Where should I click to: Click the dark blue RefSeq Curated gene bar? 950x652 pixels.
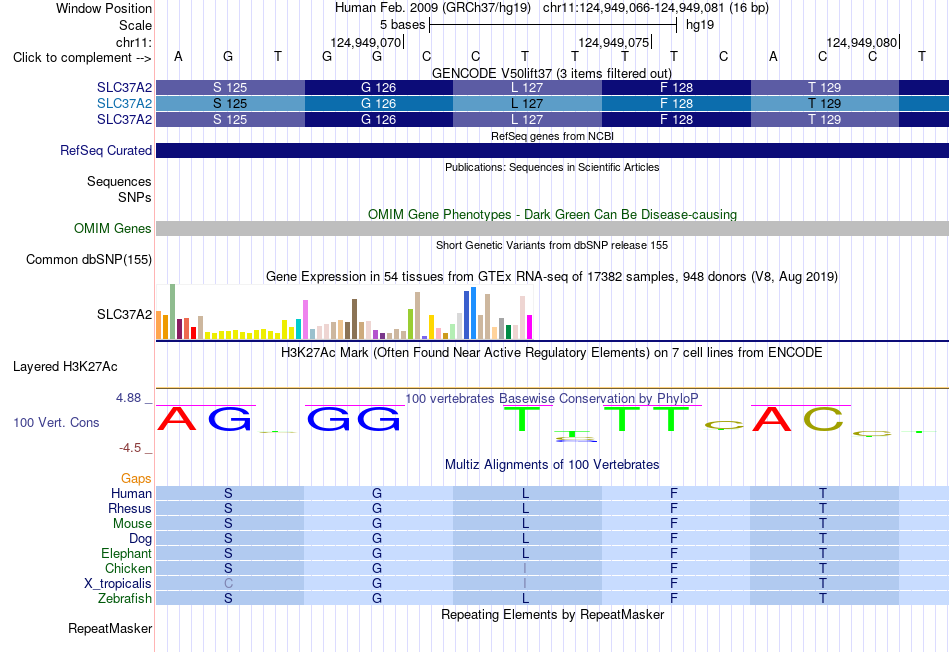coord(552,150)
